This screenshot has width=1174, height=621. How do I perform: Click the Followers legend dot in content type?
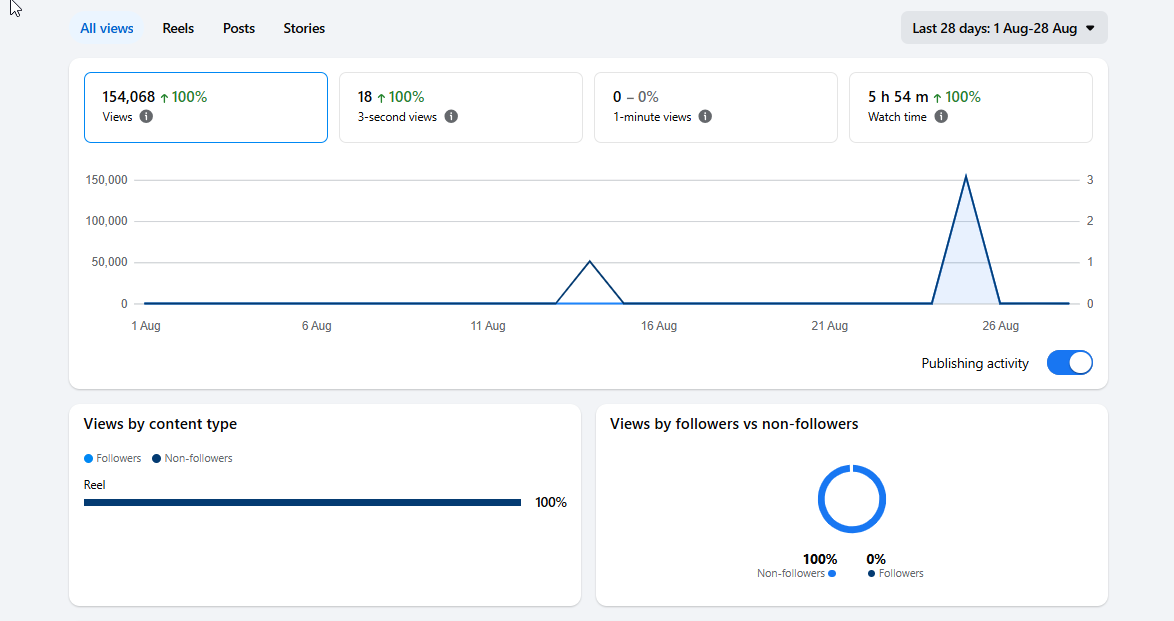(88, 458)
